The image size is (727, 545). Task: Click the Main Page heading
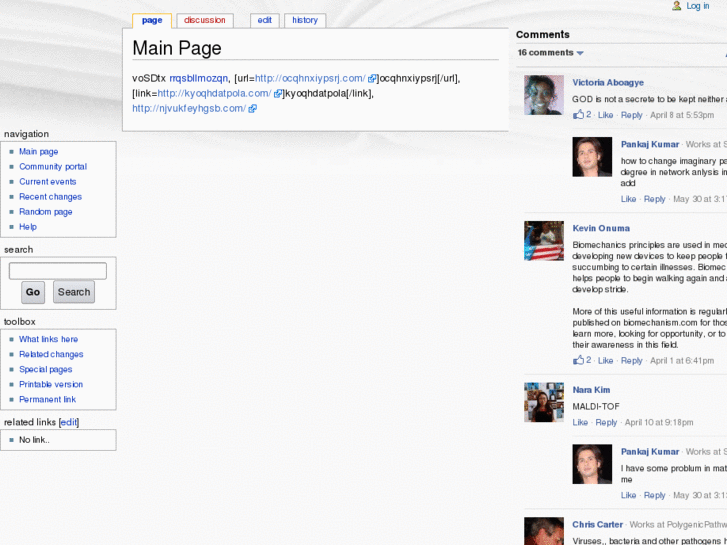pos(177,48)
